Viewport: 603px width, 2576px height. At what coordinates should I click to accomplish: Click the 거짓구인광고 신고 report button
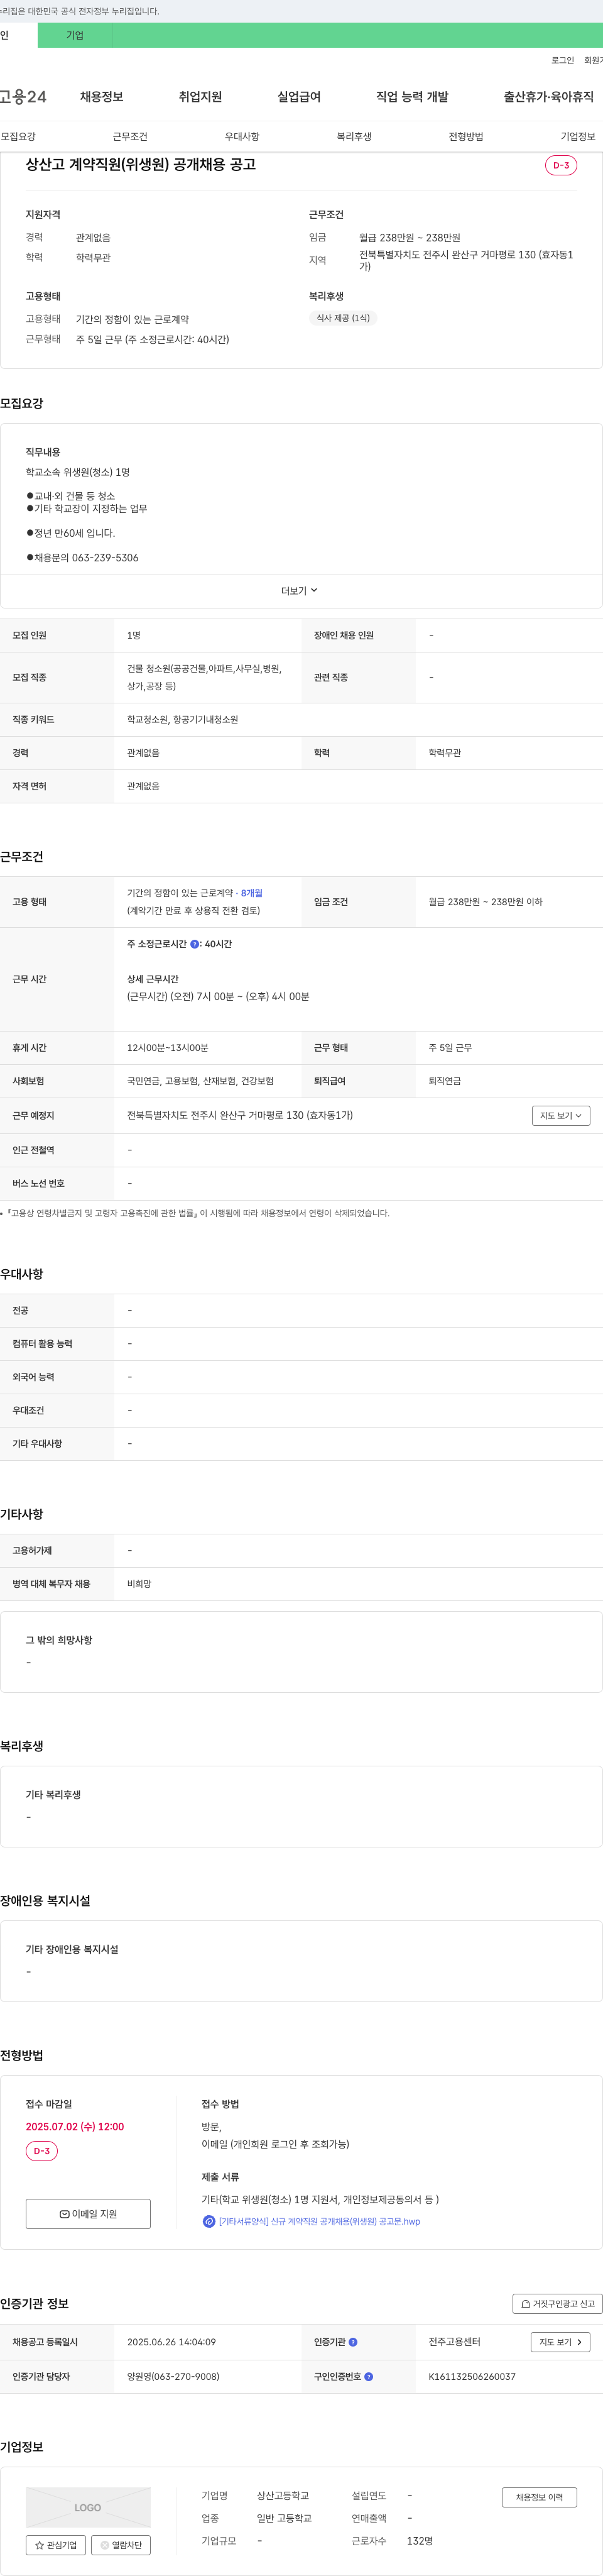[557, 2303]
